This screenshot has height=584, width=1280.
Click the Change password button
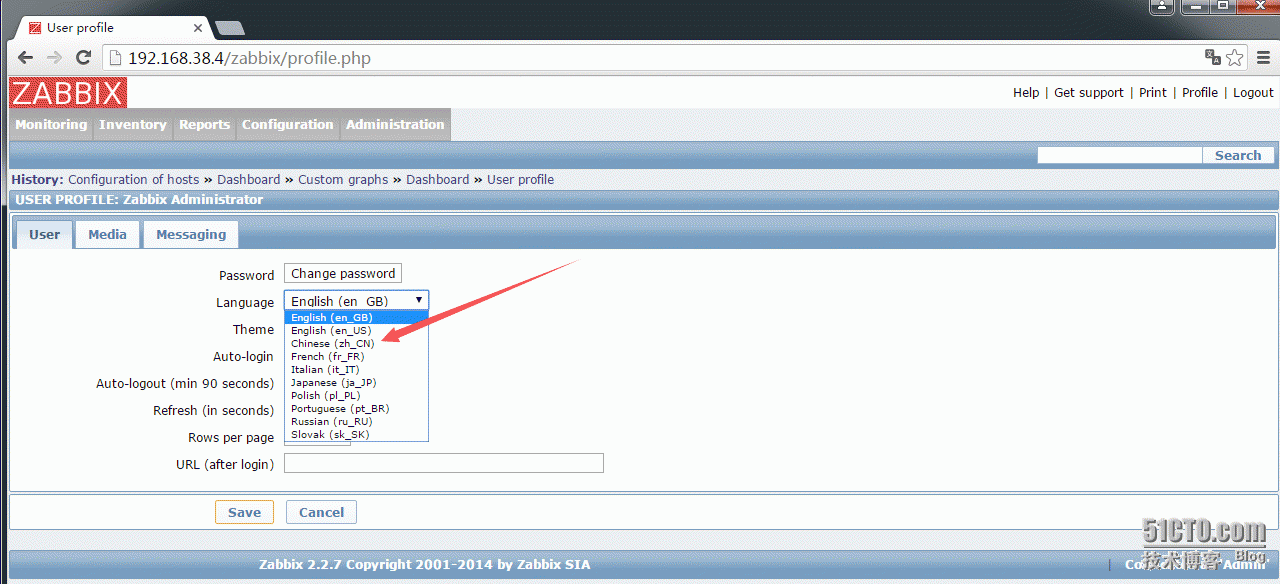pos(343,273)
